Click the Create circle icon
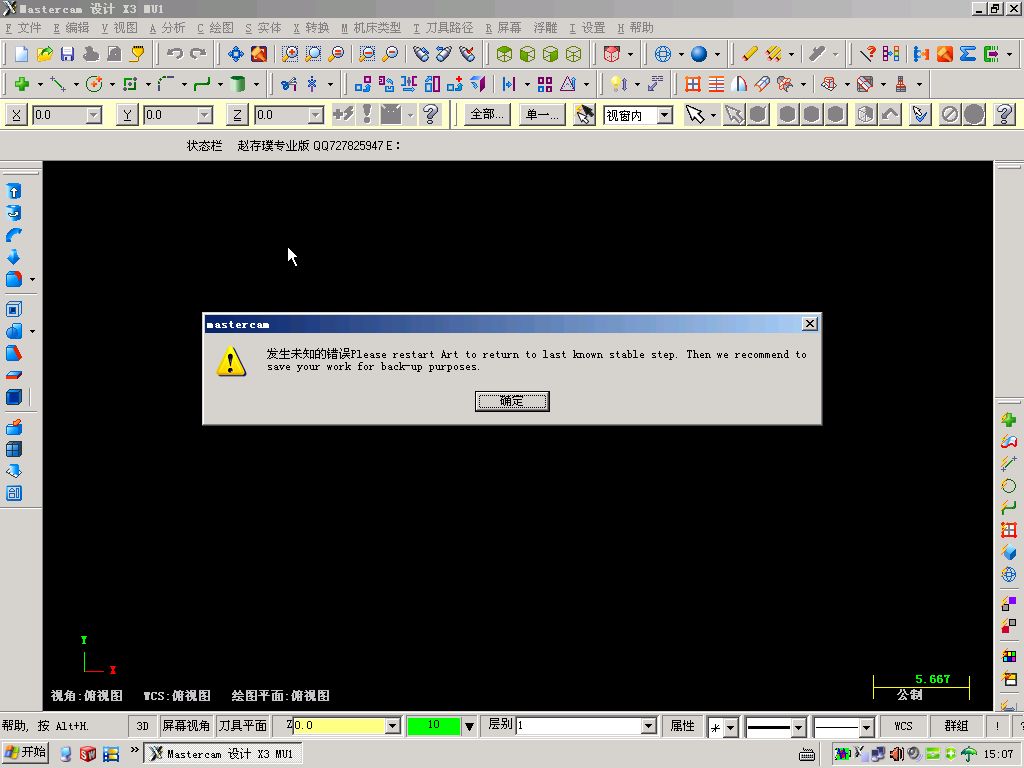The image size is (1024, 768). (x=94, y=84)
